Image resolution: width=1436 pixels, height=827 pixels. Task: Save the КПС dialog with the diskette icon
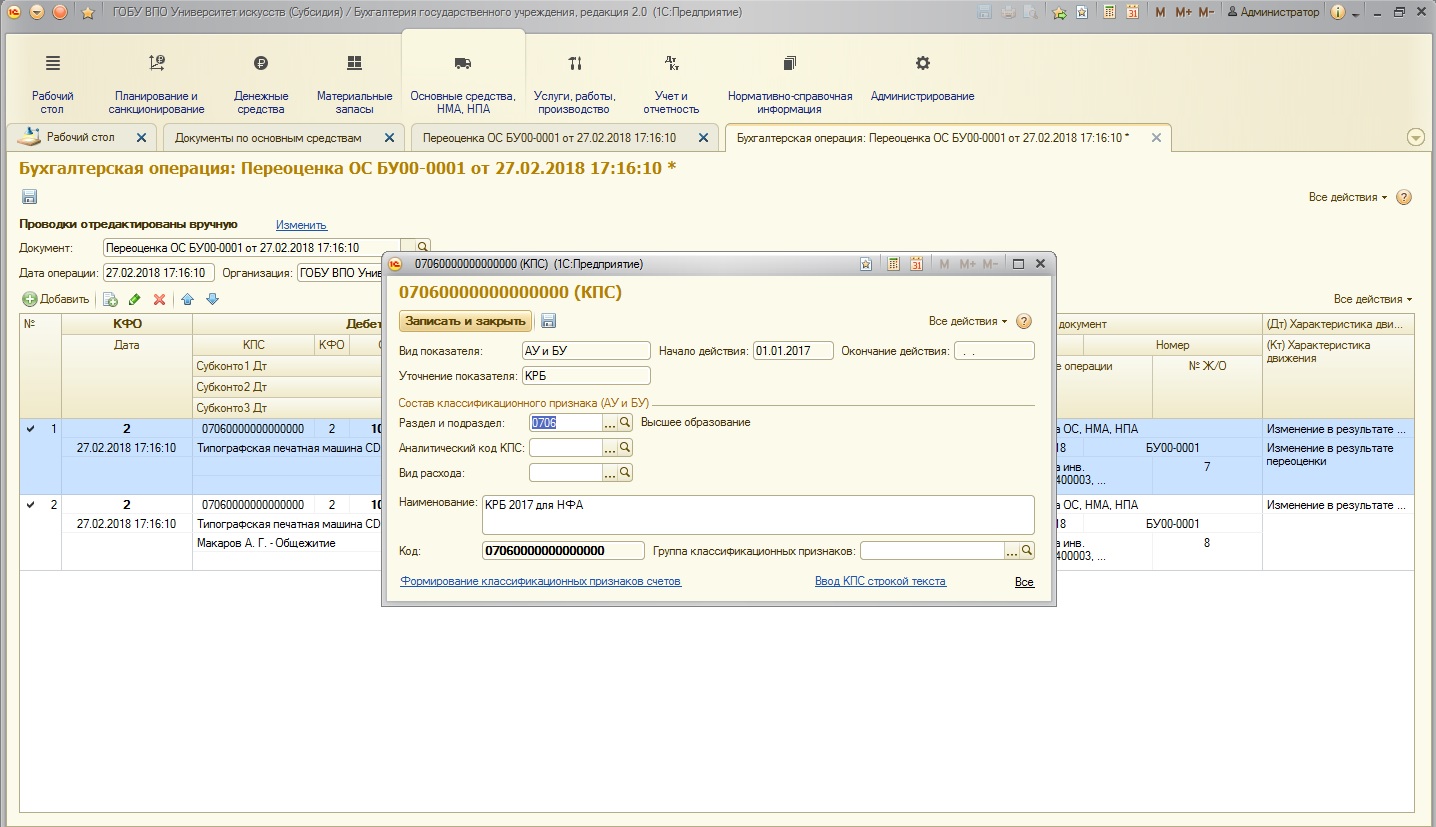click(548, 321)
